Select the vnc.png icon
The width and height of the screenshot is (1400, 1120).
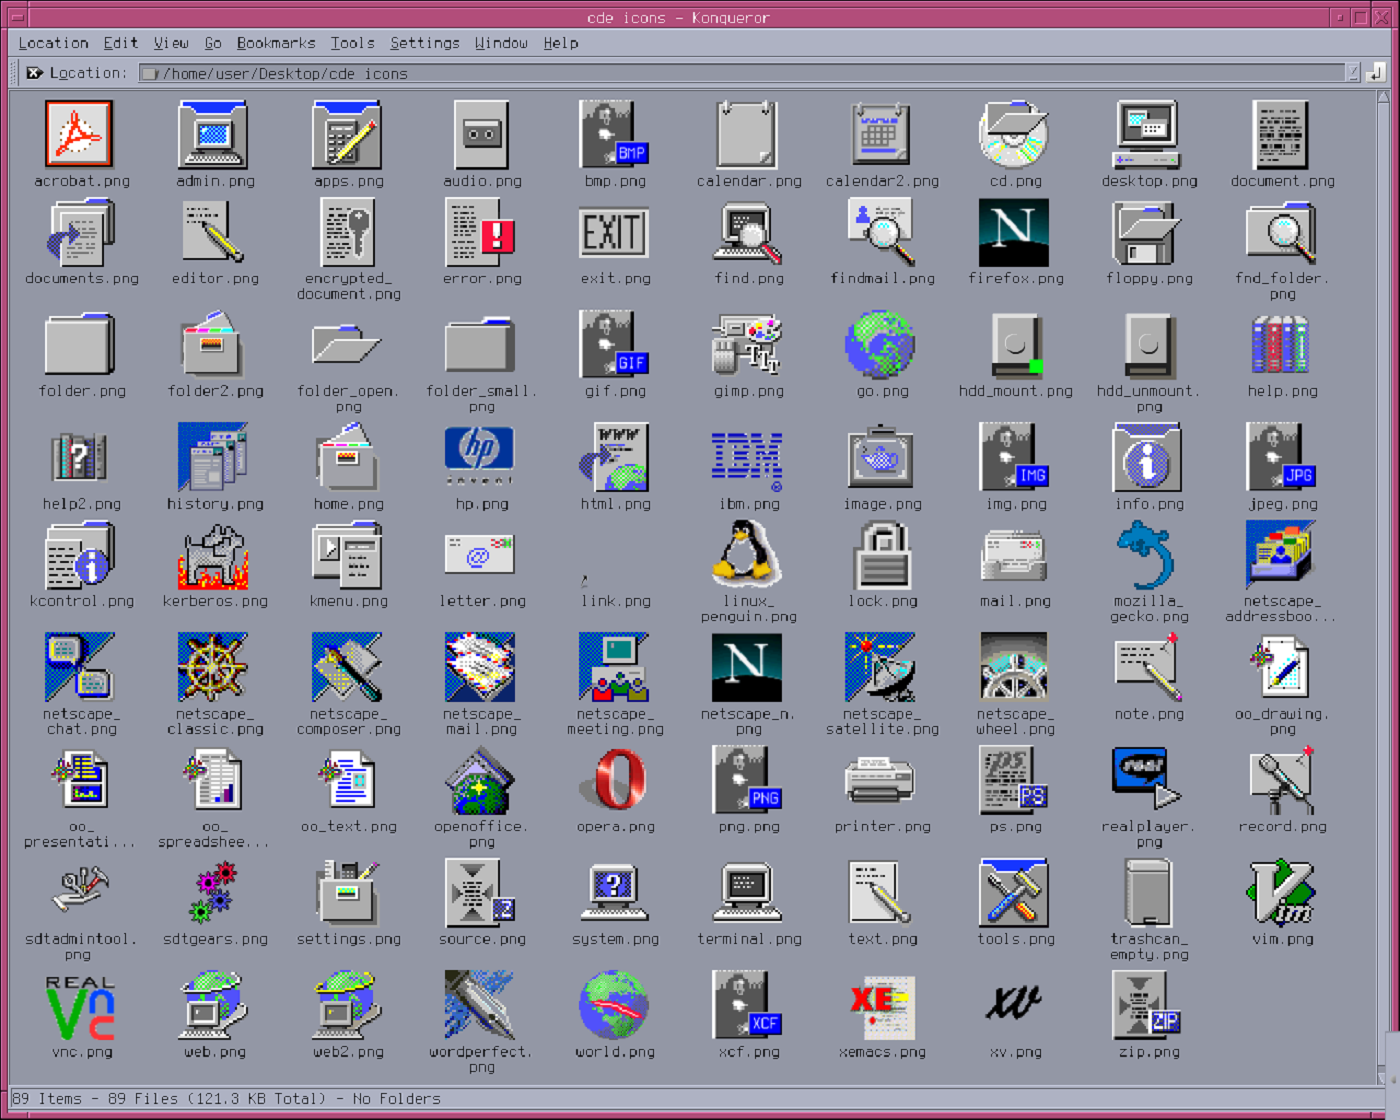click(x=81, y=1007)
